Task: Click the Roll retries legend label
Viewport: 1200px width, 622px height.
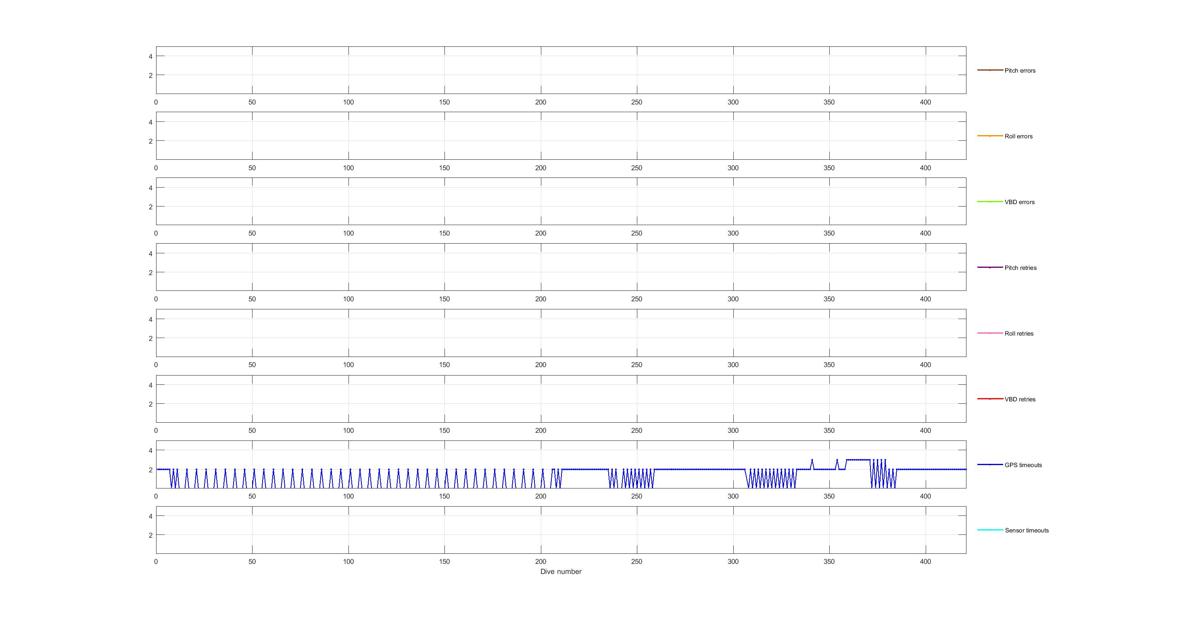Action: [x=1019, y=333]
